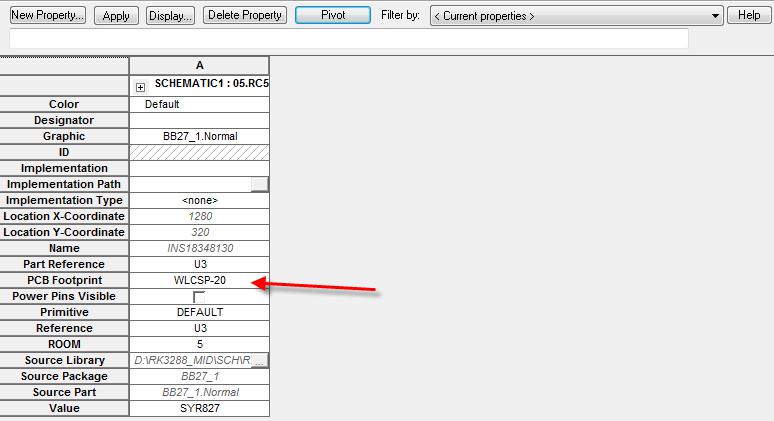Expand the SCHEMATIC1 plus icon

coord(141,87)
